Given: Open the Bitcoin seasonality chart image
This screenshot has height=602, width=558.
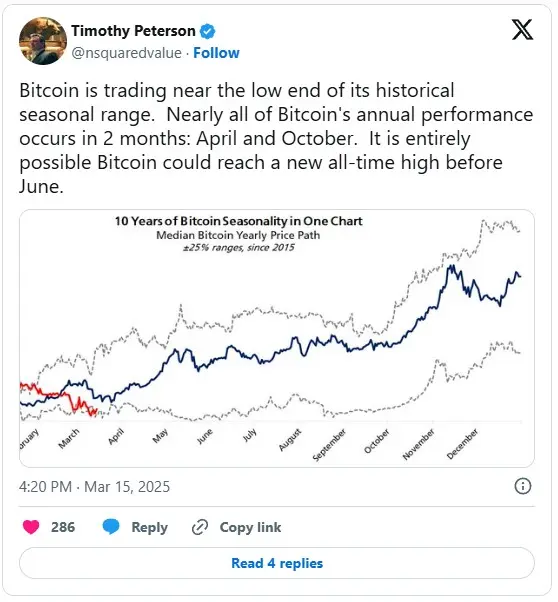Looking at the screenshot, I should pos(277,339).
